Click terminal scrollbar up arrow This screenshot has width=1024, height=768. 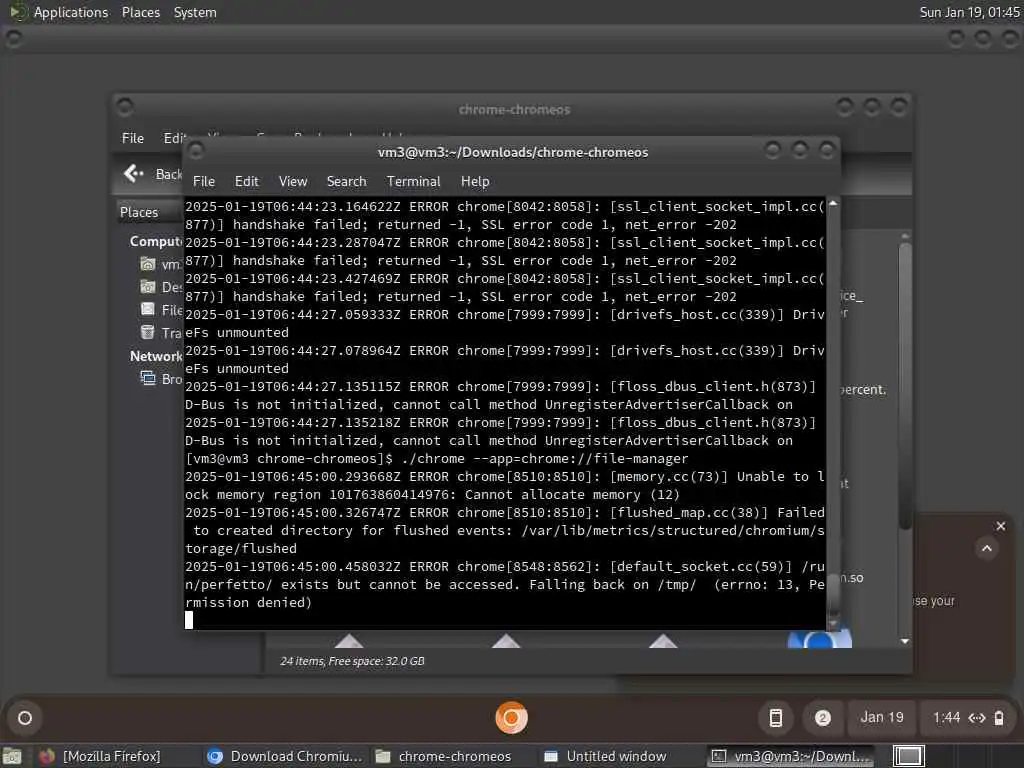point(833,204)
